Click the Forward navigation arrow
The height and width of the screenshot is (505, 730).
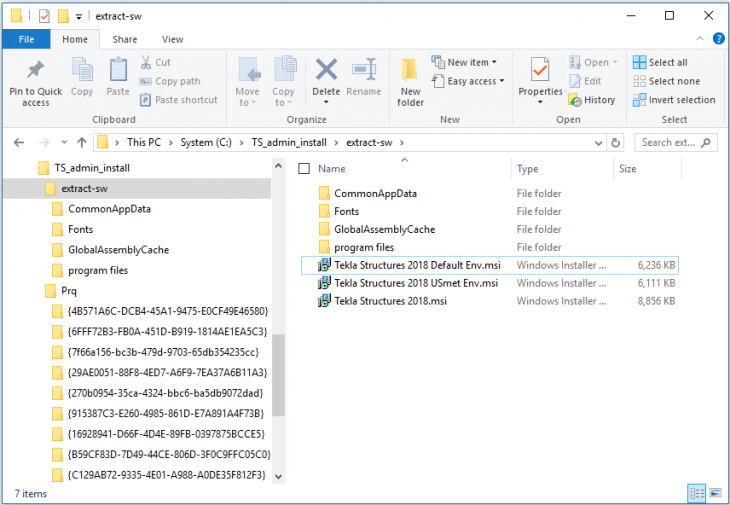[x=44, y=142]
